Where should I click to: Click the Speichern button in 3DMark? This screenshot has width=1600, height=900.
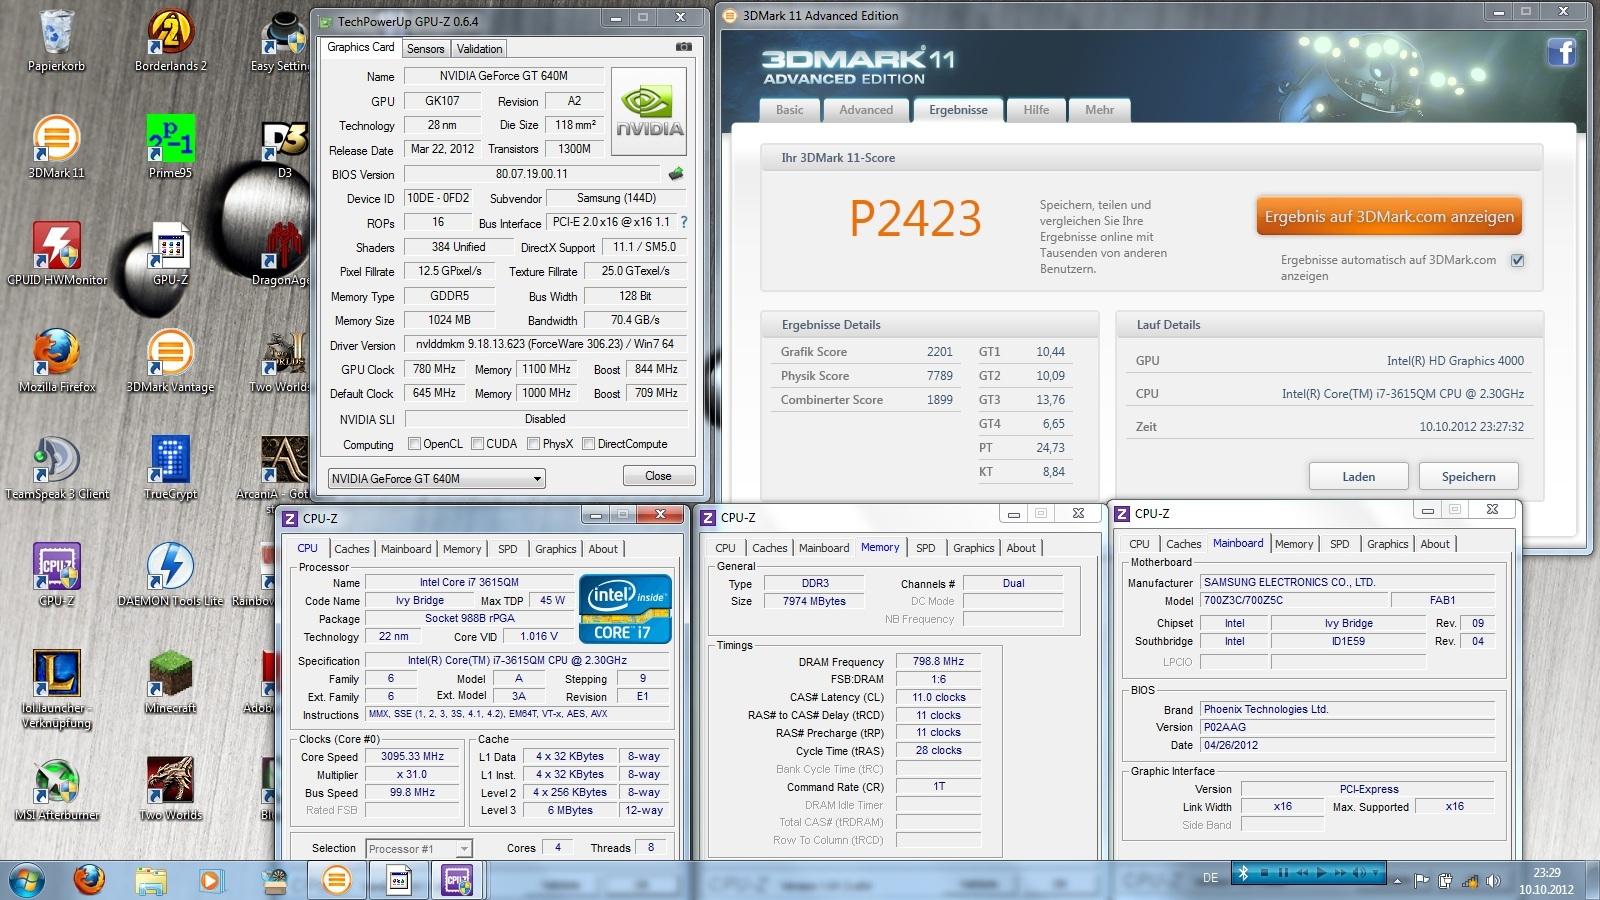point(1468,476)
